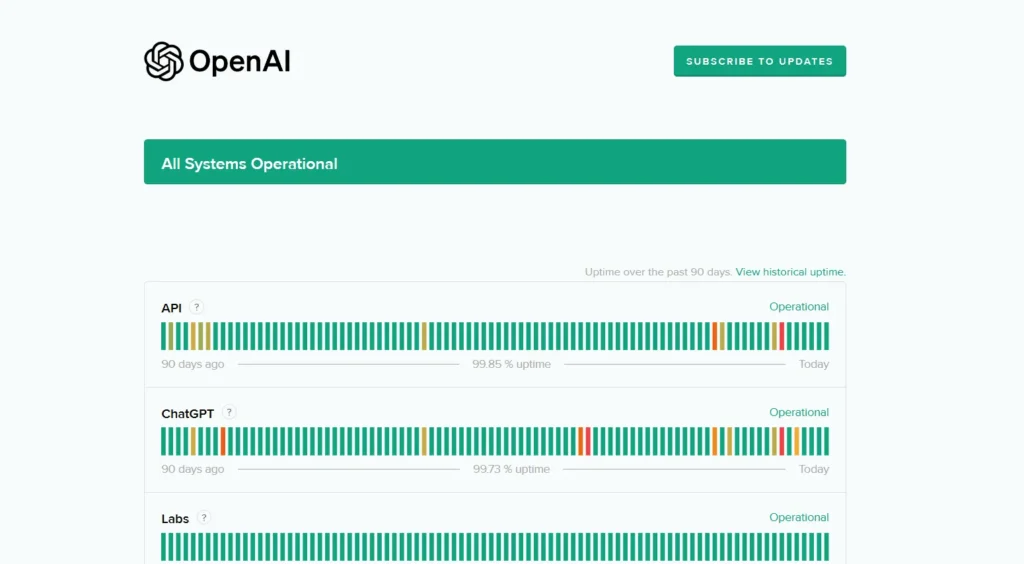
Task: Click the Subscribe to Updates button
Action: coord(760,61)
